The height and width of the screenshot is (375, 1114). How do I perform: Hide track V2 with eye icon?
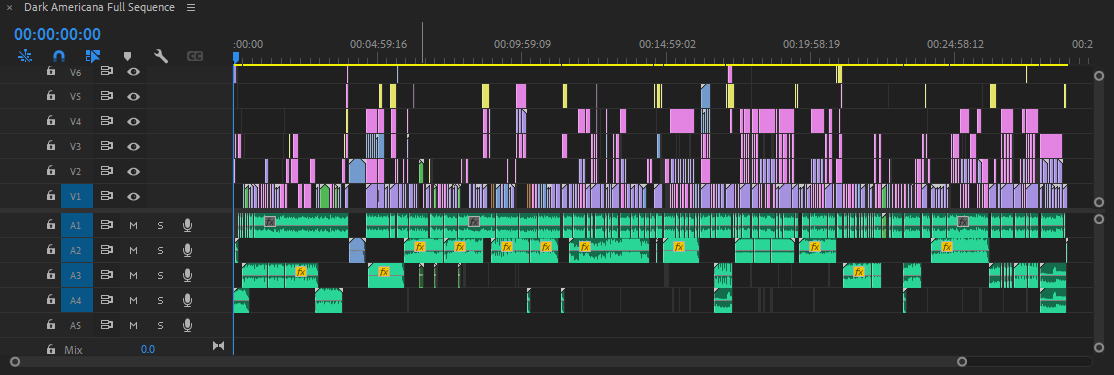click(x=133, y=171)
